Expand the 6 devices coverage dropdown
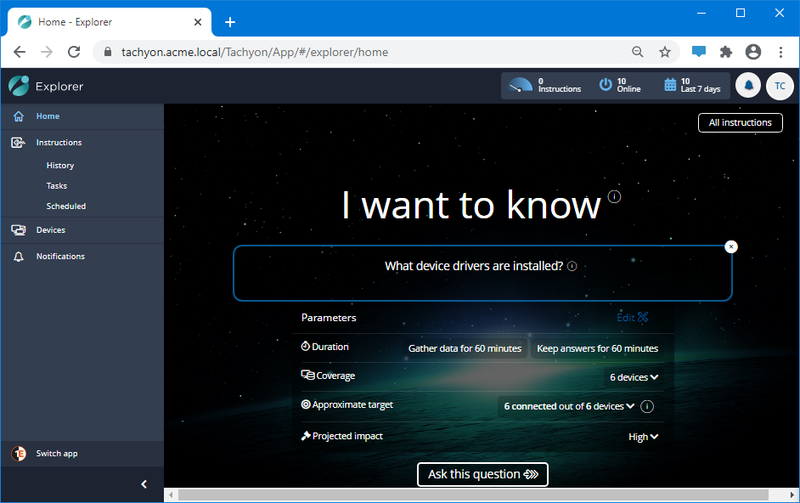 point(634,378)
